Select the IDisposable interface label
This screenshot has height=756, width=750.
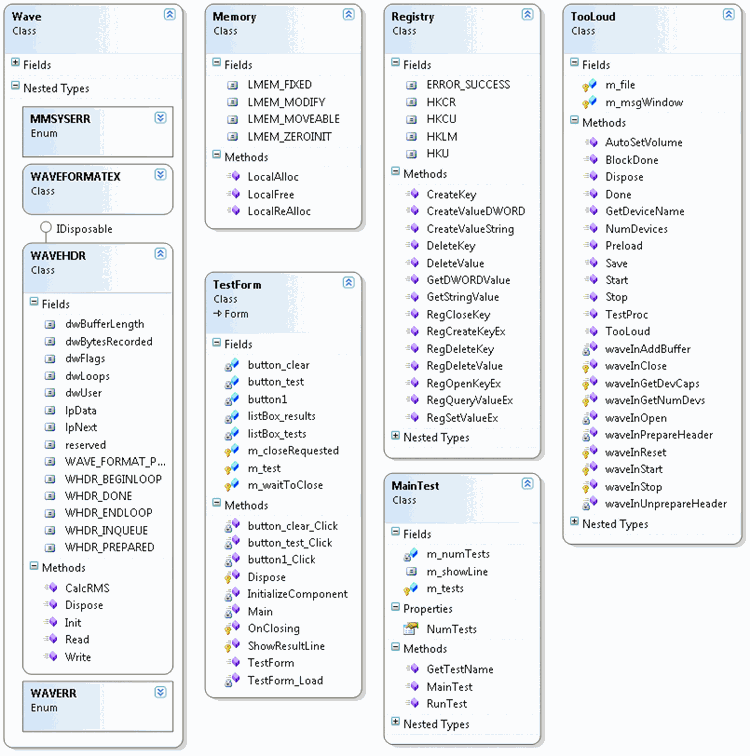point(84,229)
